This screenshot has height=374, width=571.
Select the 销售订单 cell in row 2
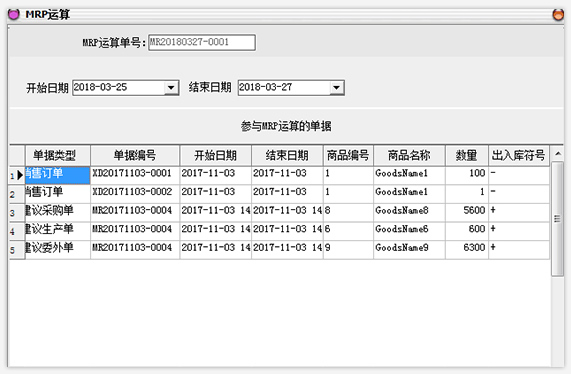58,194
